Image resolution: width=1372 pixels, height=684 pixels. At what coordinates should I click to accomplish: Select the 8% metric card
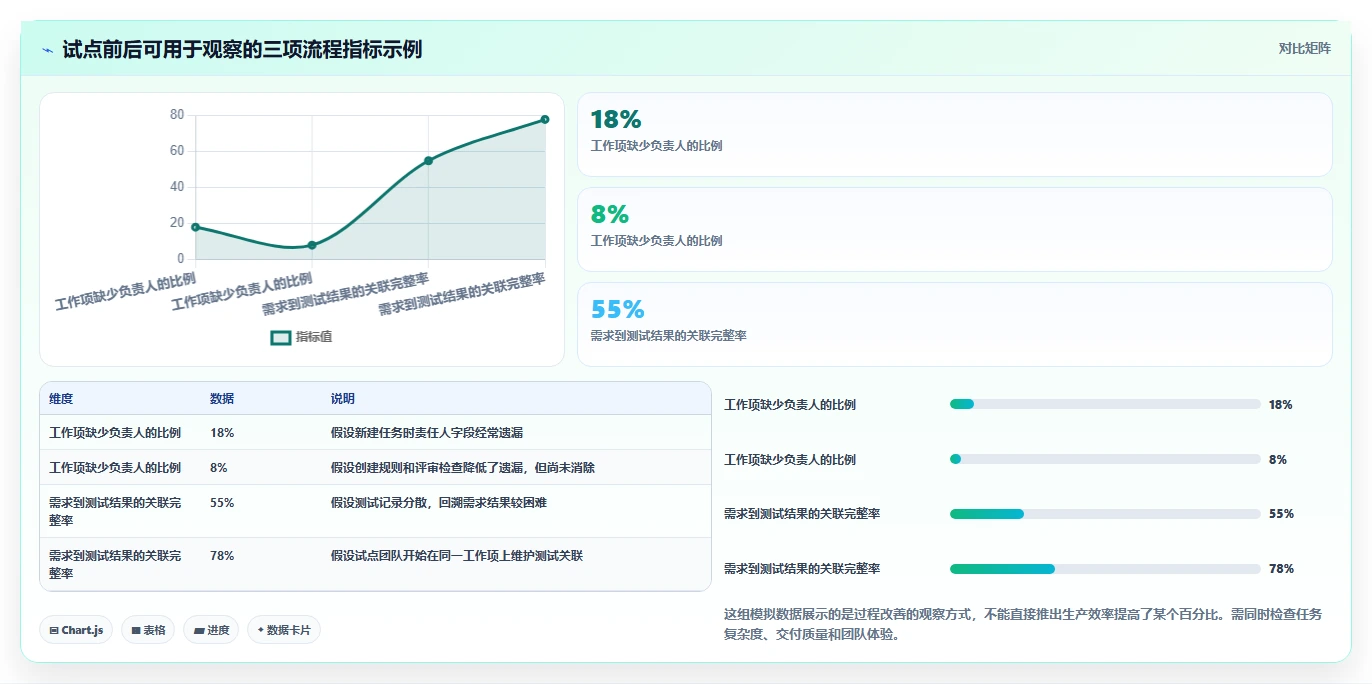(954, 229)
